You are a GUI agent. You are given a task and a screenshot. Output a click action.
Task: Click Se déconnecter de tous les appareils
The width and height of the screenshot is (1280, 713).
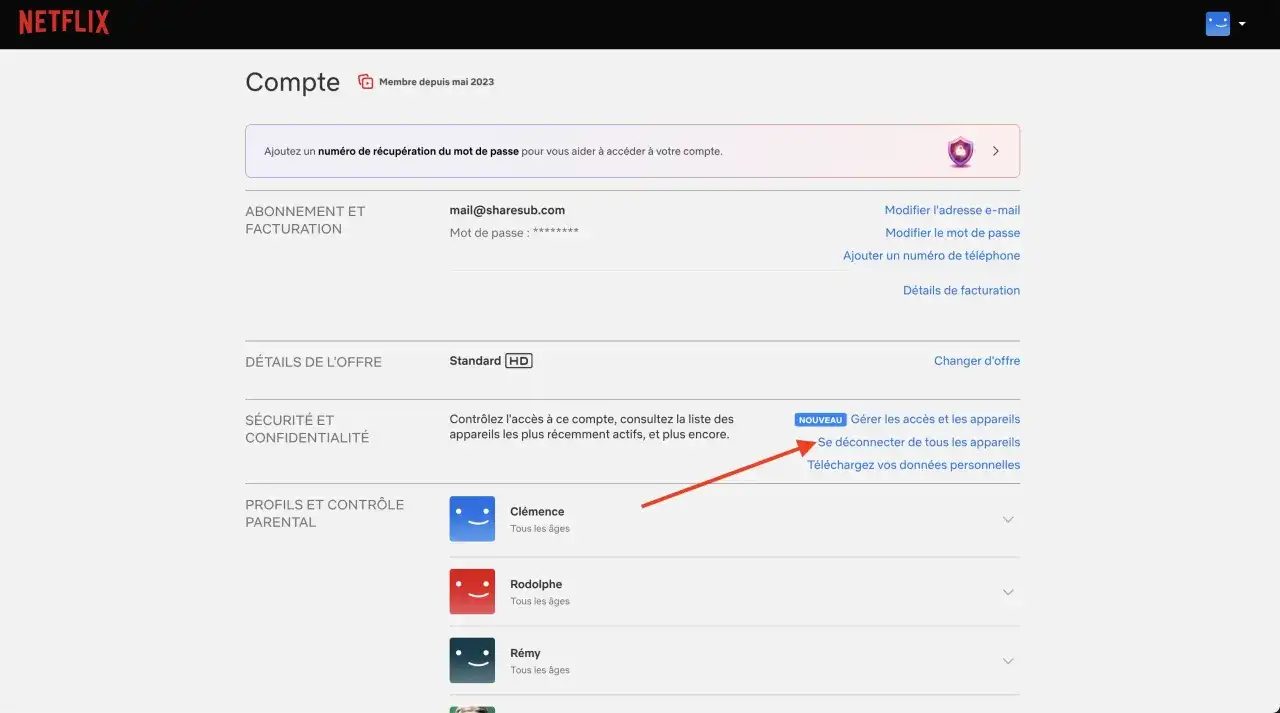(918, 442)
